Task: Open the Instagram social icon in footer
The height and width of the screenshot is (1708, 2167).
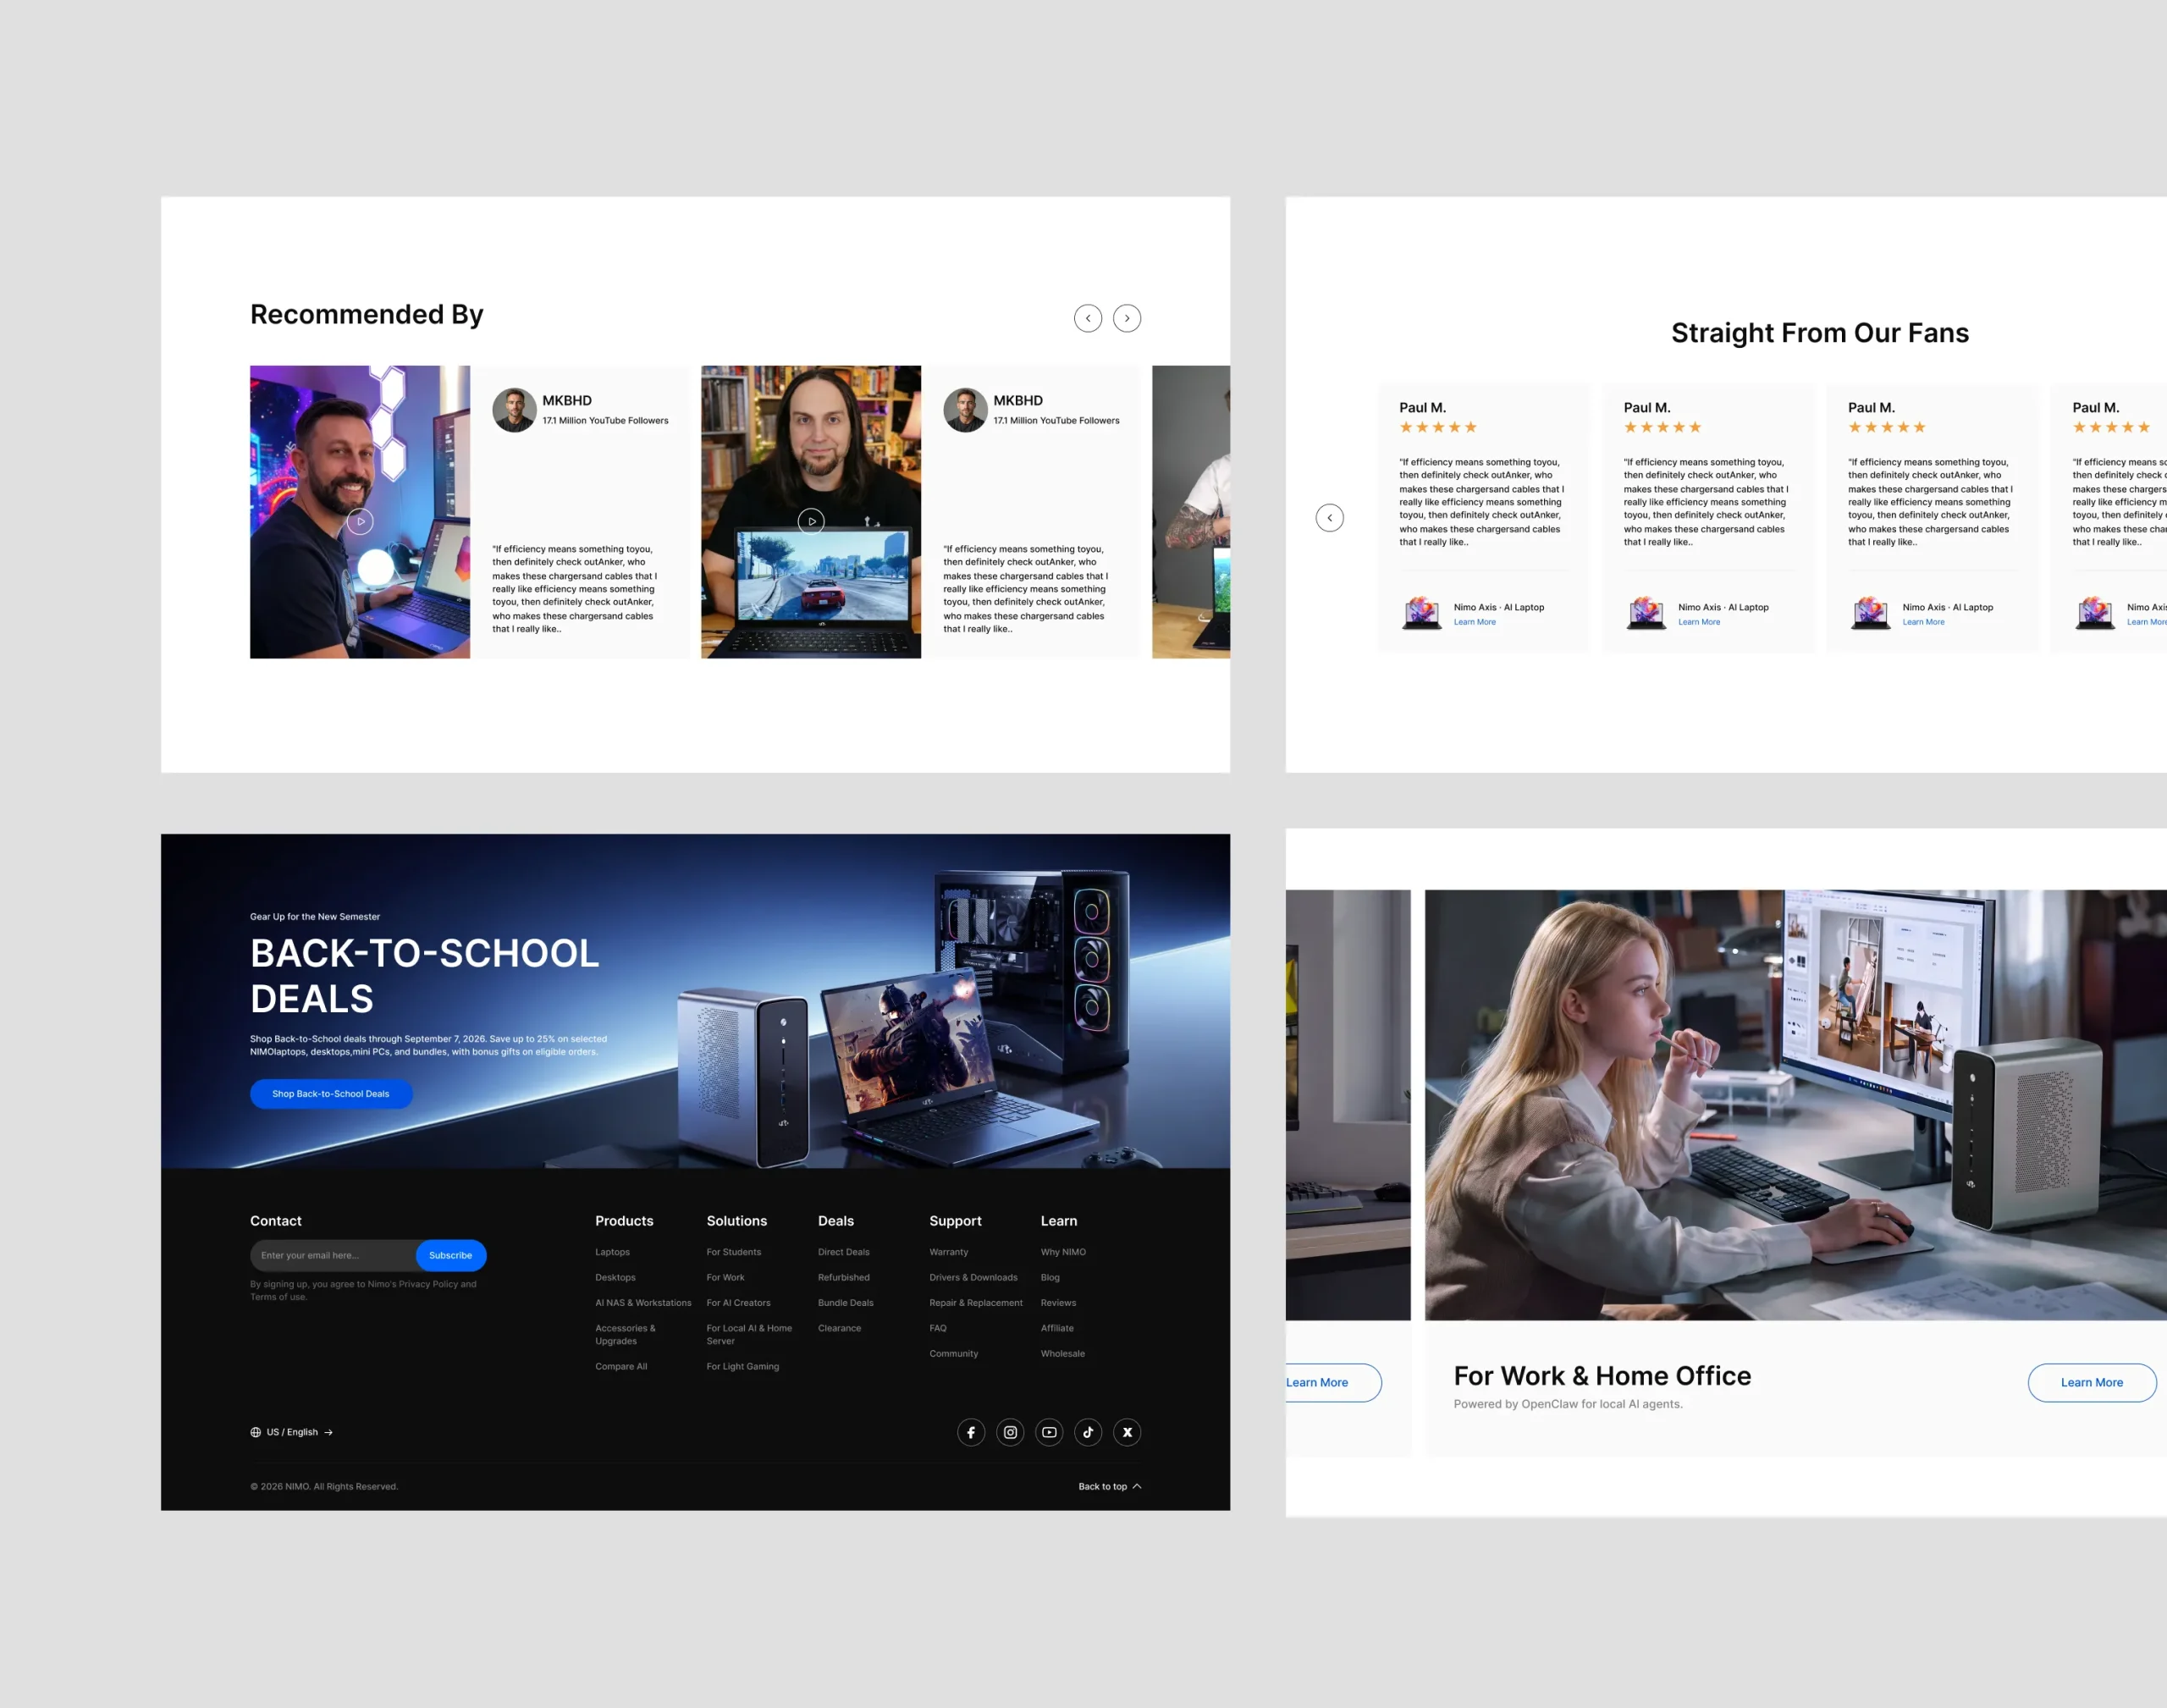Action: tap(1010, 1432)
